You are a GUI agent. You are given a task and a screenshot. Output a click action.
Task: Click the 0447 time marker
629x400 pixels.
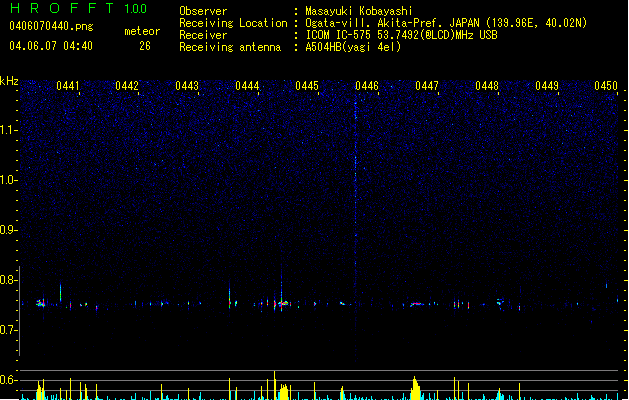tap(427, 86)
